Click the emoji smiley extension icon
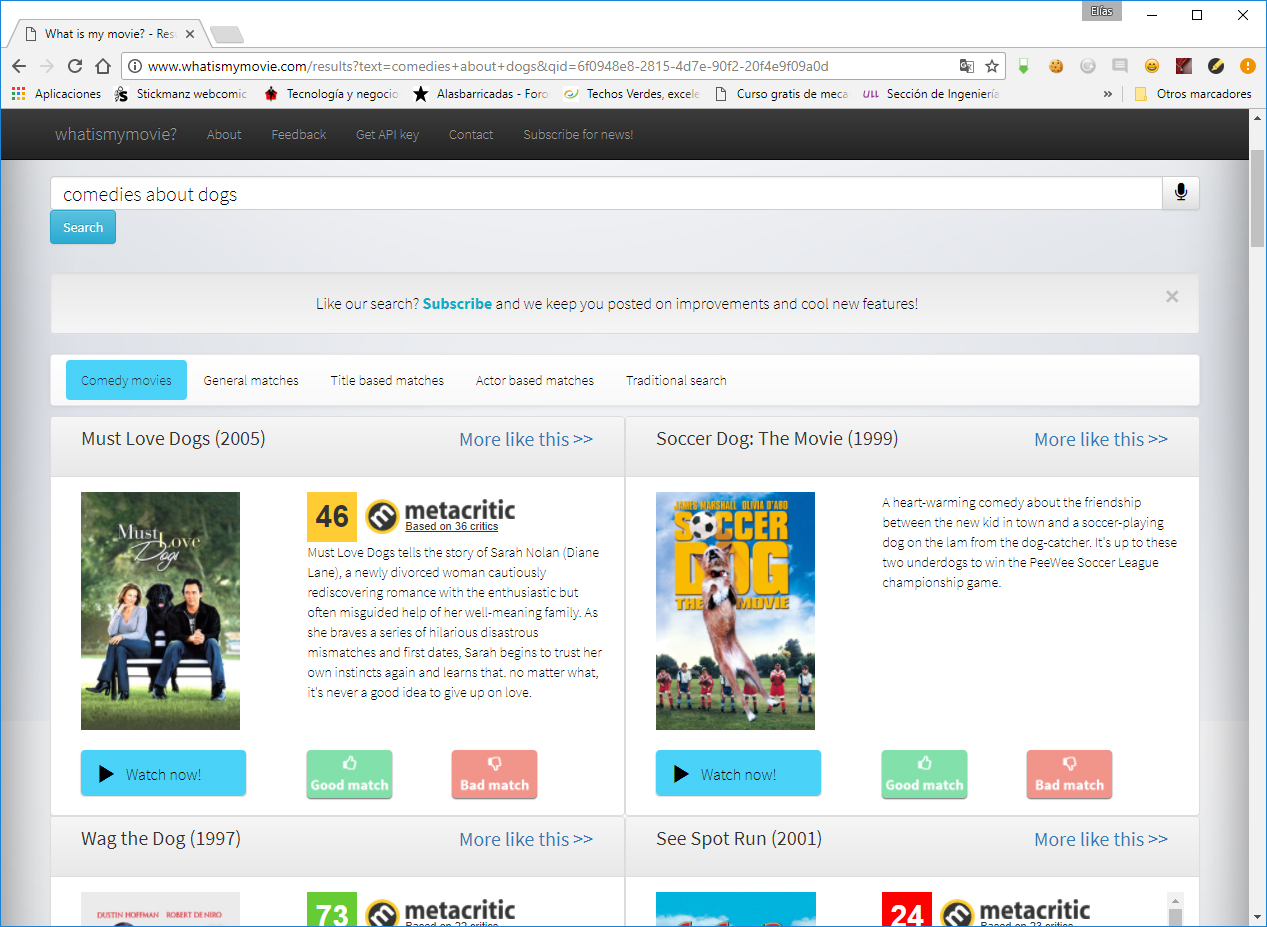Image resolution: width=1267 pixels, height=927 pixels. [1151, 66]
